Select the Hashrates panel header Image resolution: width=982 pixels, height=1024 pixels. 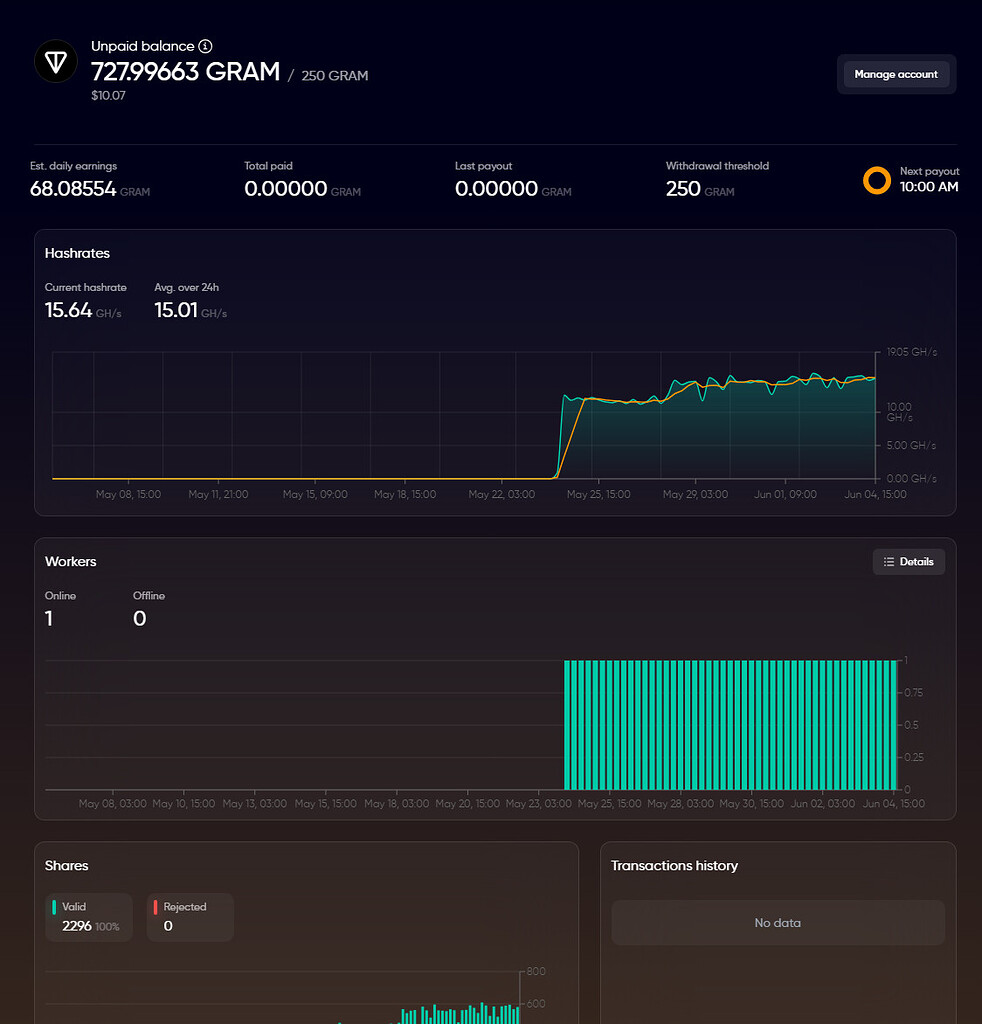pos(77,253)
